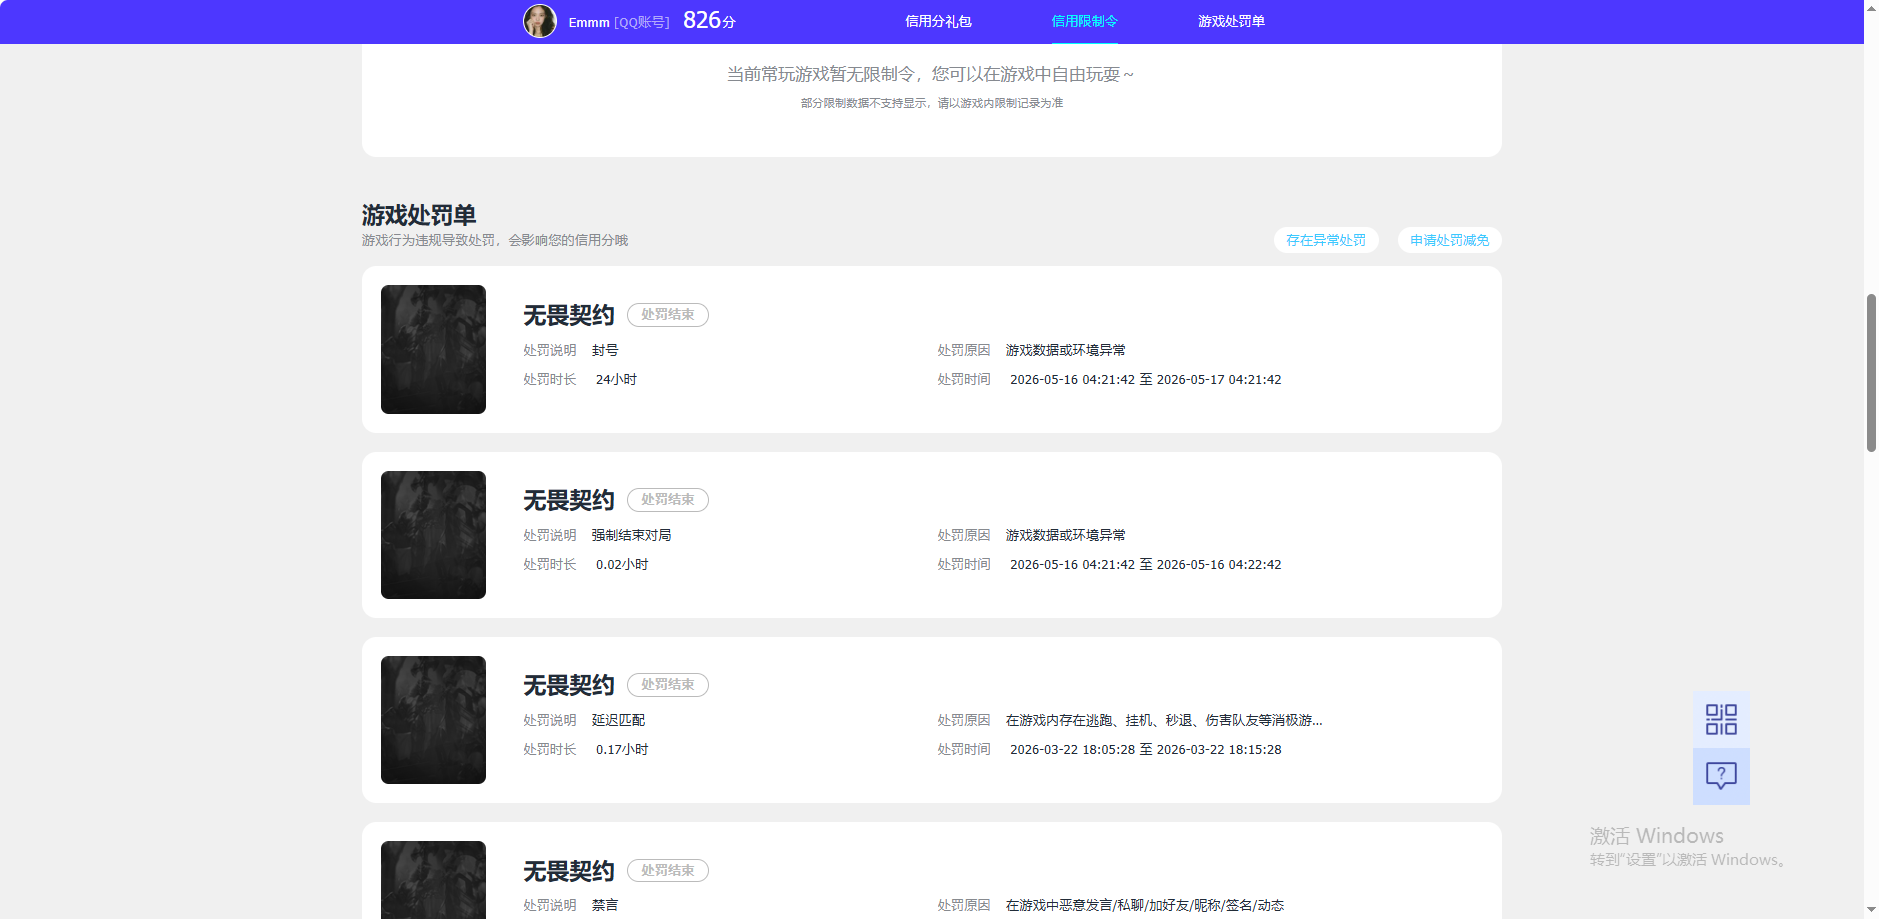Click the 826分 credit score
This screenshot has width=1879, height=919.
pos(709,20)
